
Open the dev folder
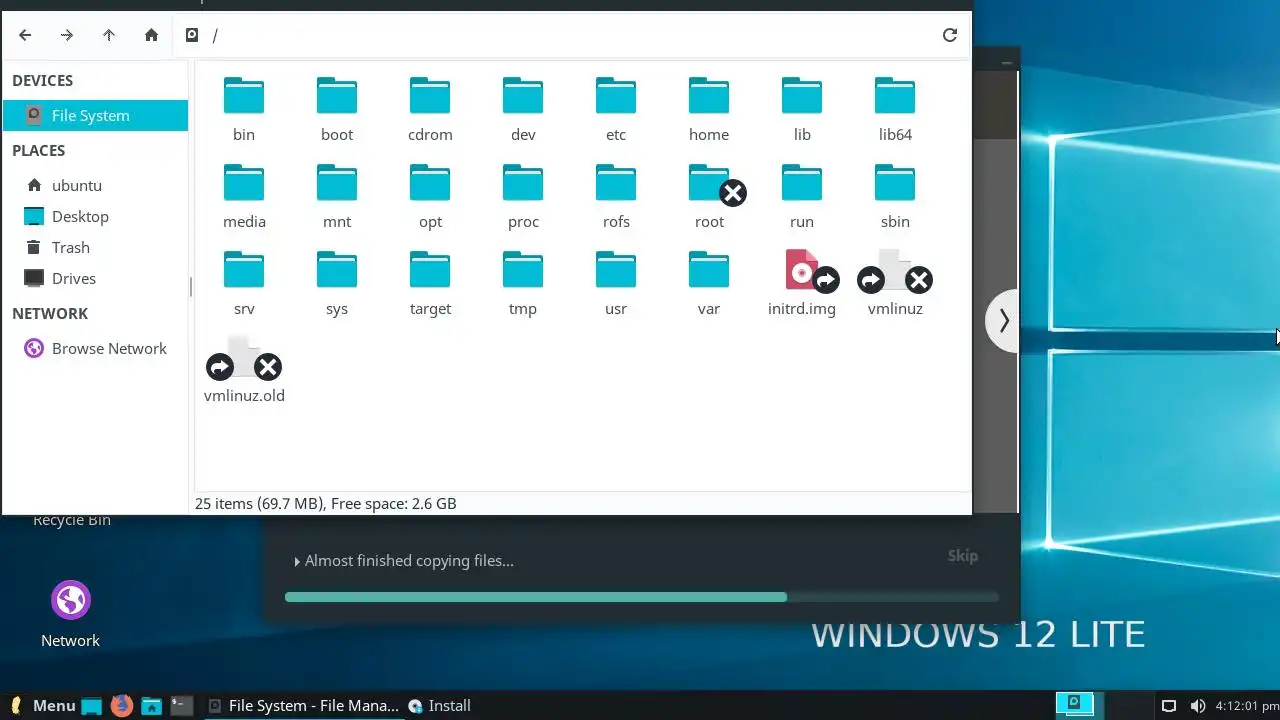click(x=523, y=110)
